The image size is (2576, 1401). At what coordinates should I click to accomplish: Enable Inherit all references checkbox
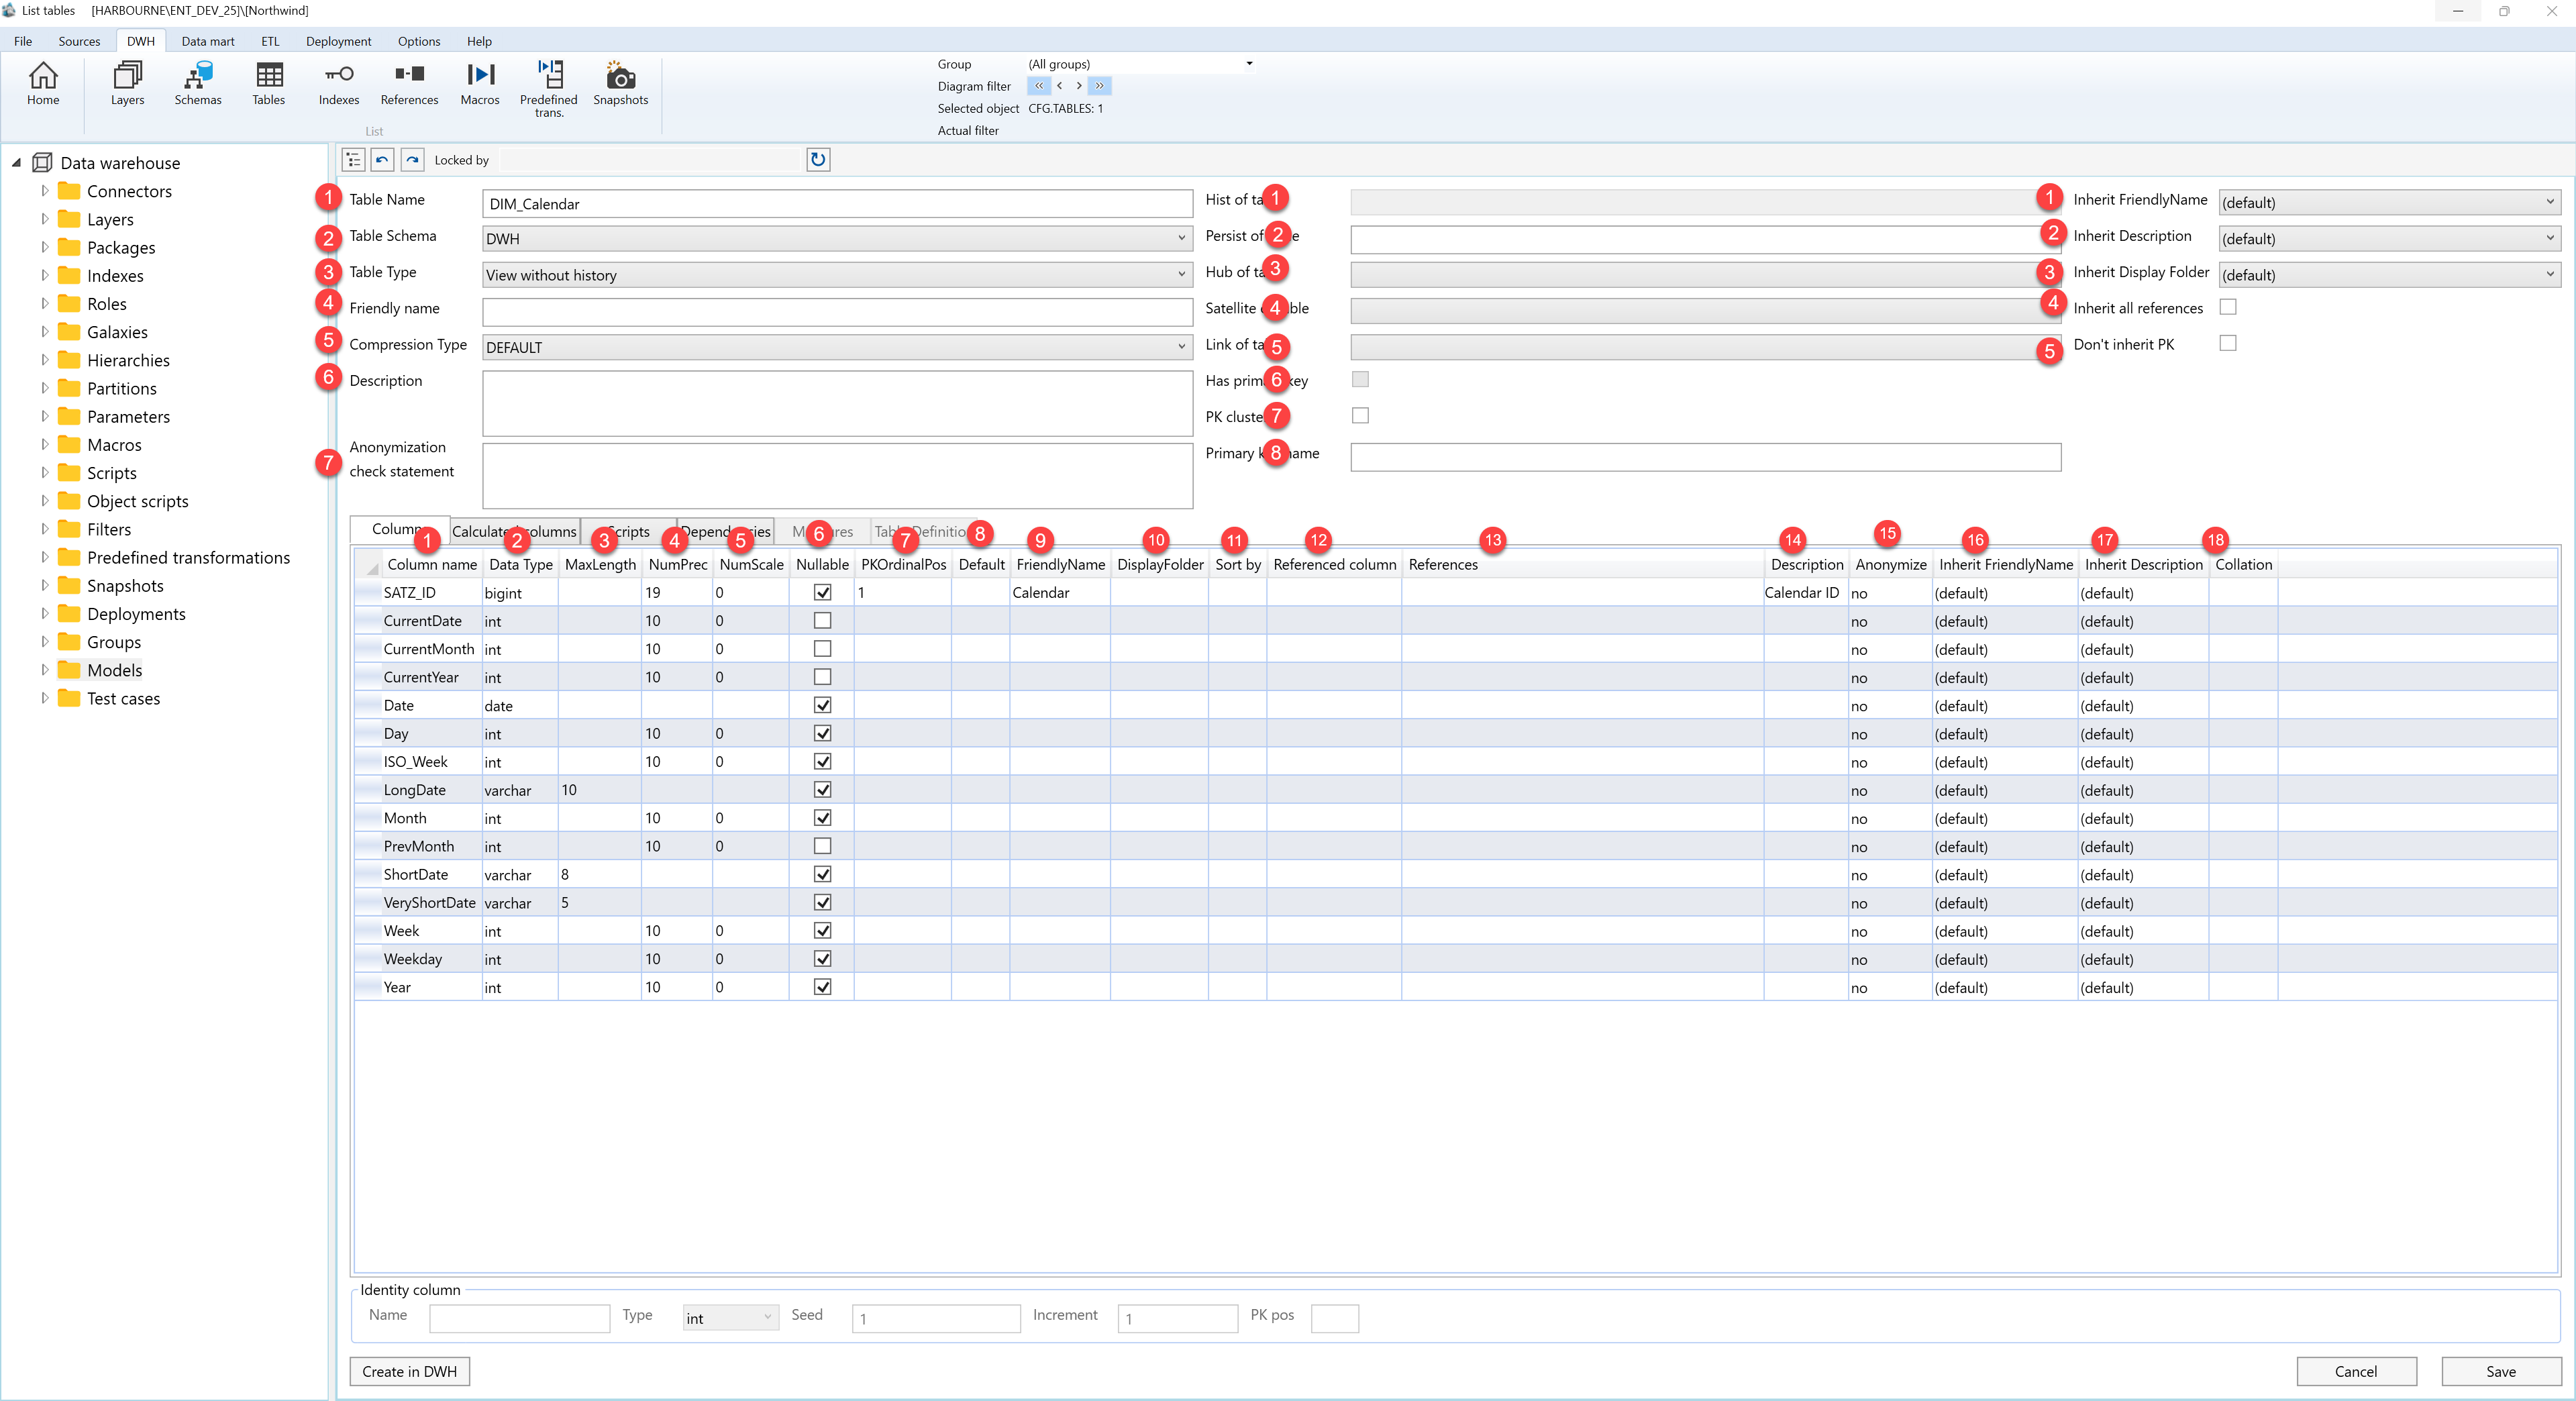tap(2228, 307)
